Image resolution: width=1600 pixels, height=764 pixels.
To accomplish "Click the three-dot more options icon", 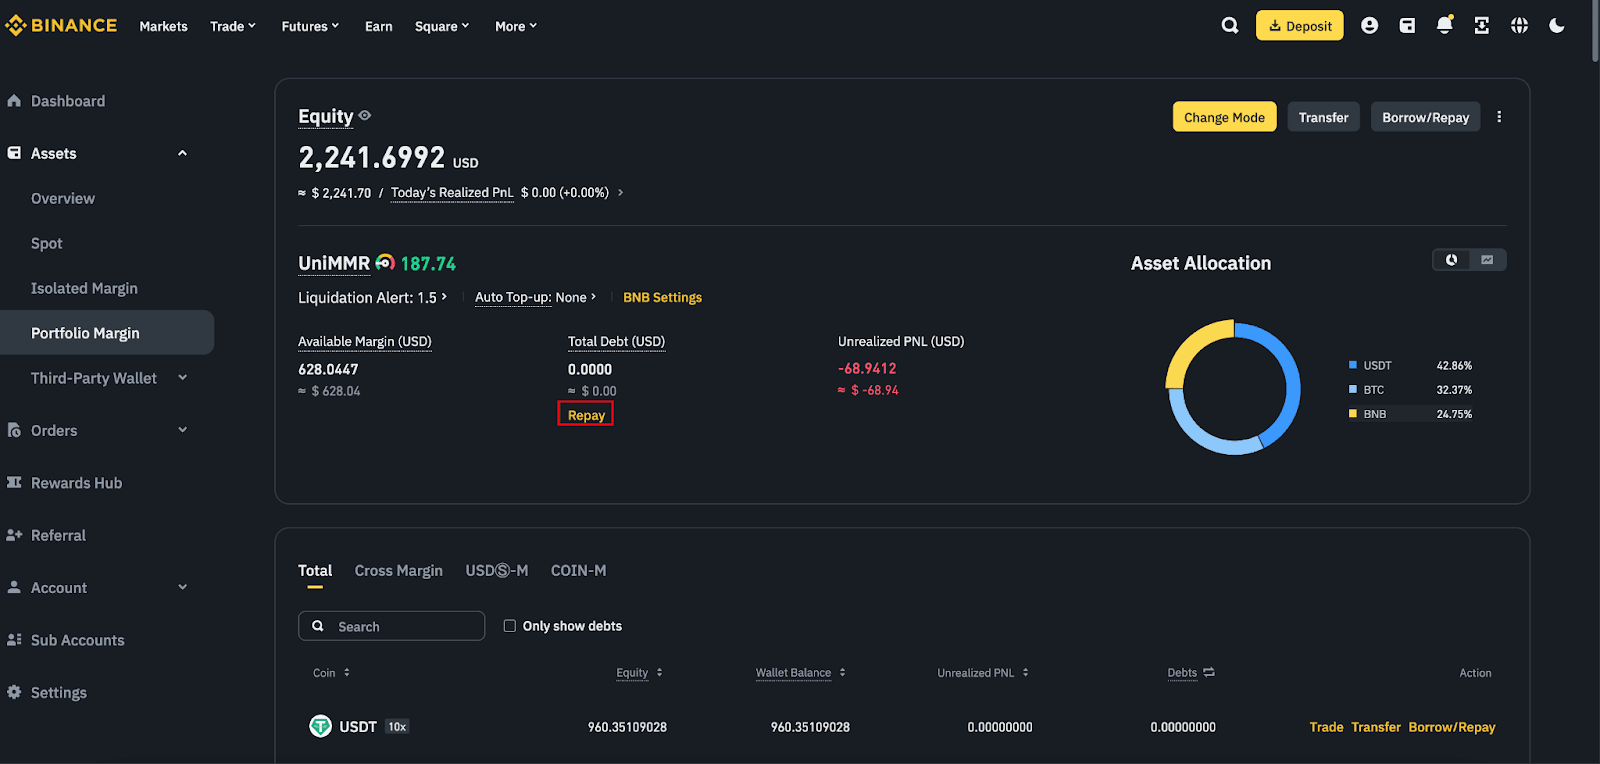I will click(x=1499, y=117).
